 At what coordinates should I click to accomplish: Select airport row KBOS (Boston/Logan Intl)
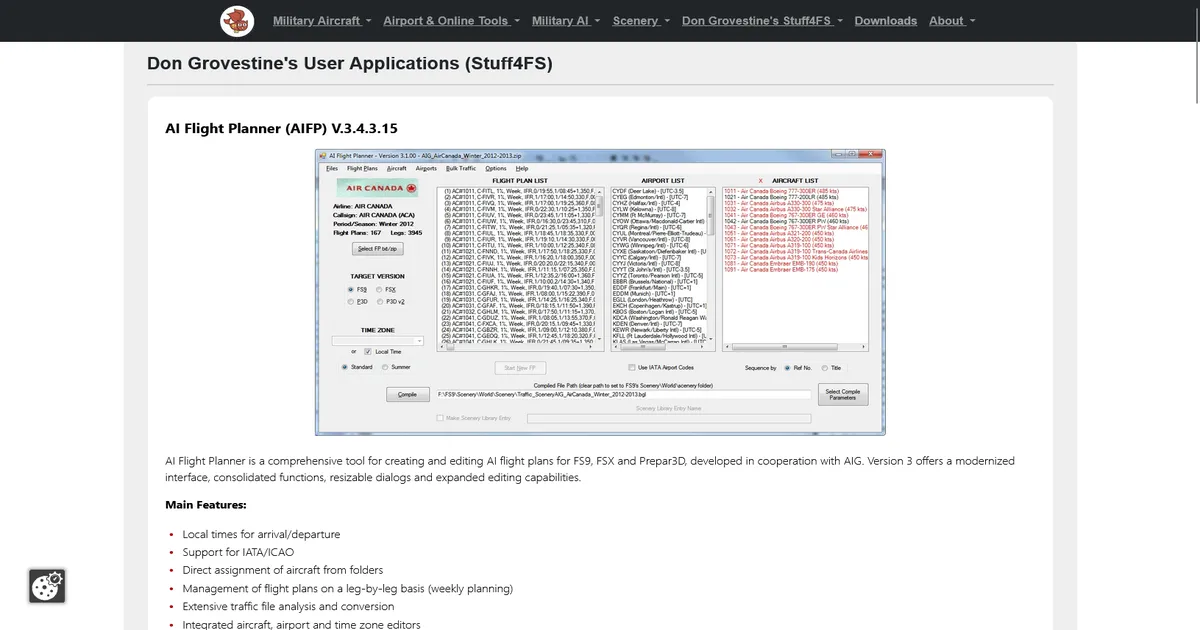pyautogui.click(x=655, y=311)
